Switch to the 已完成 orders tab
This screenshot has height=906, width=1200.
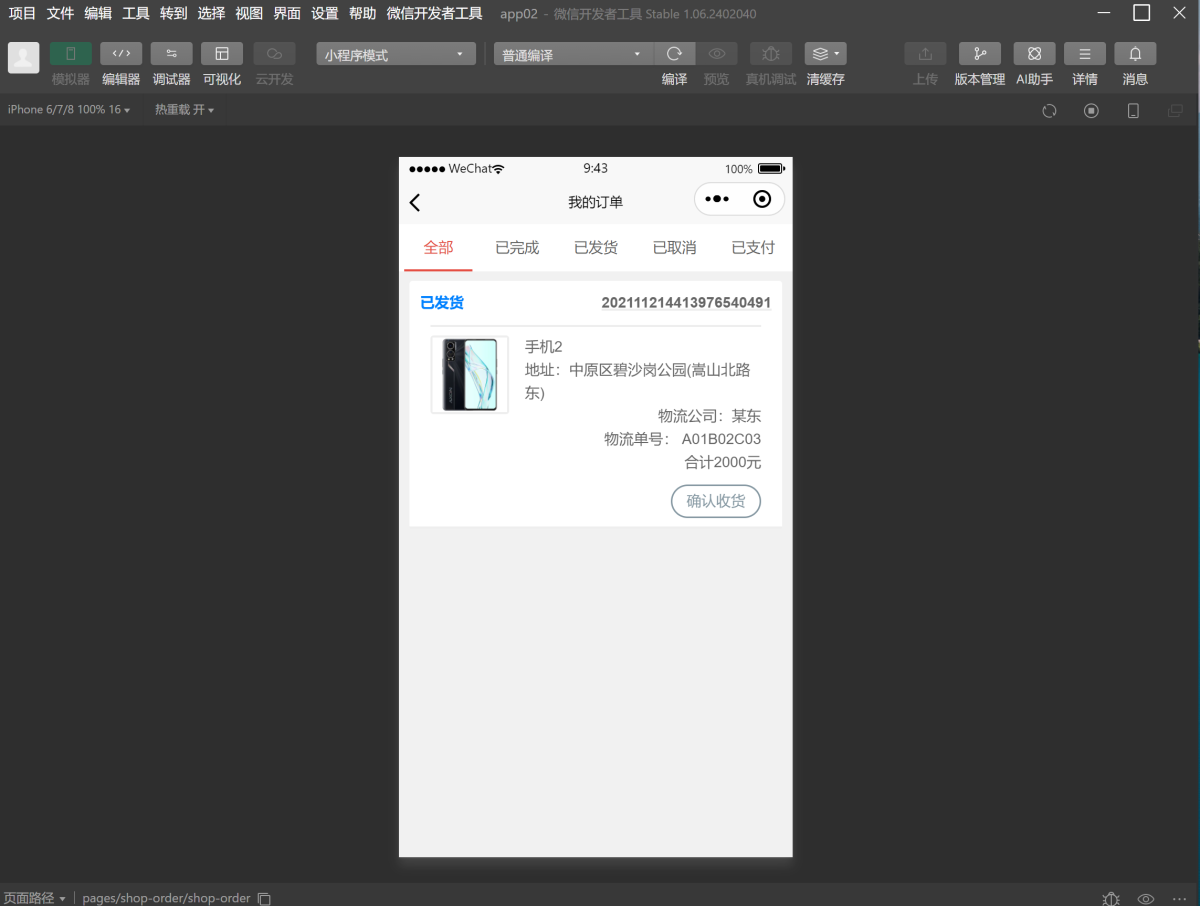click(x=517, y=248)
